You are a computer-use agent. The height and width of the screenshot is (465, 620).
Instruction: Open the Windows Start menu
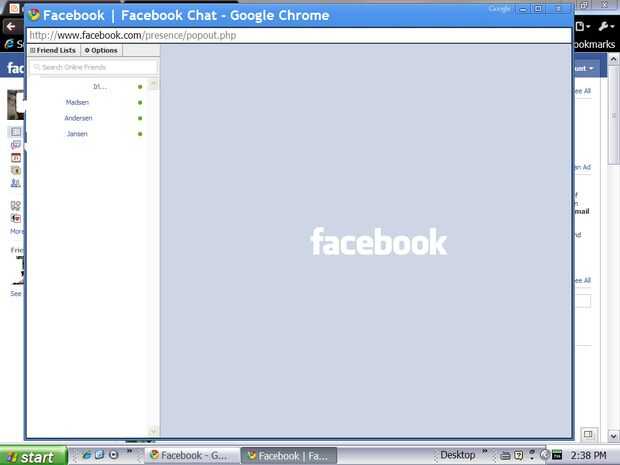pos(33,456)
